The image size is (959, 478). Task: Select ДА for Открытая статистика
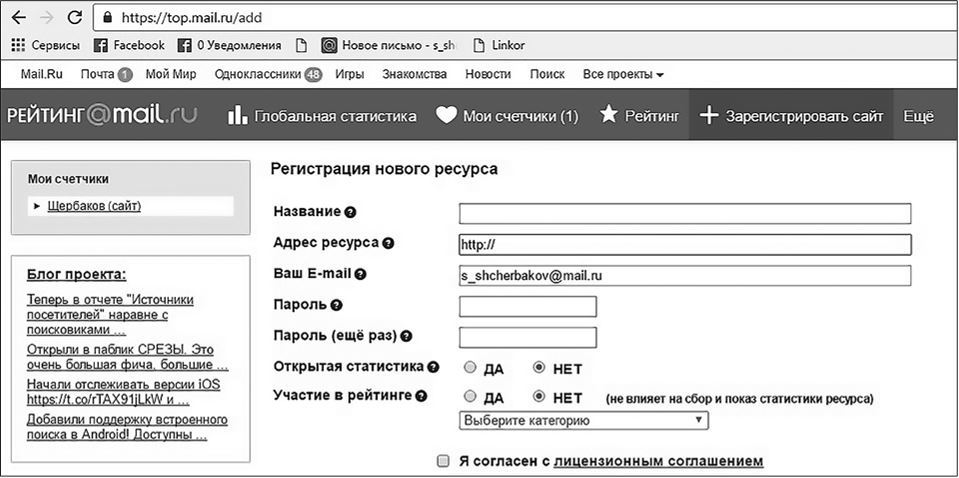pyautogui.click(x=468, y=367)
